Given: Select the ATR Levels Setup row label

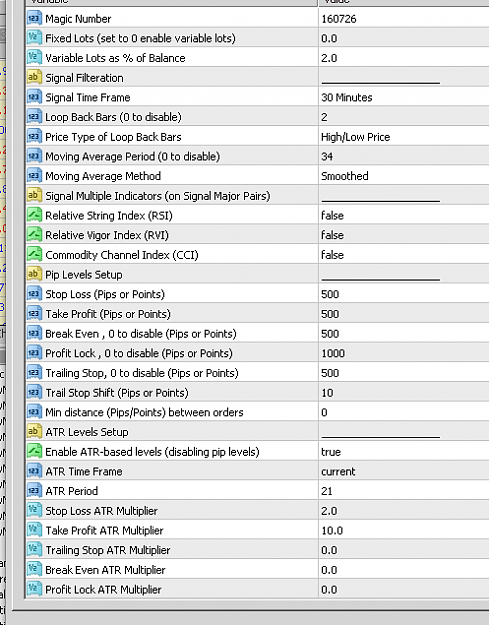Looking at the screenshot, I should coord(87,432).
